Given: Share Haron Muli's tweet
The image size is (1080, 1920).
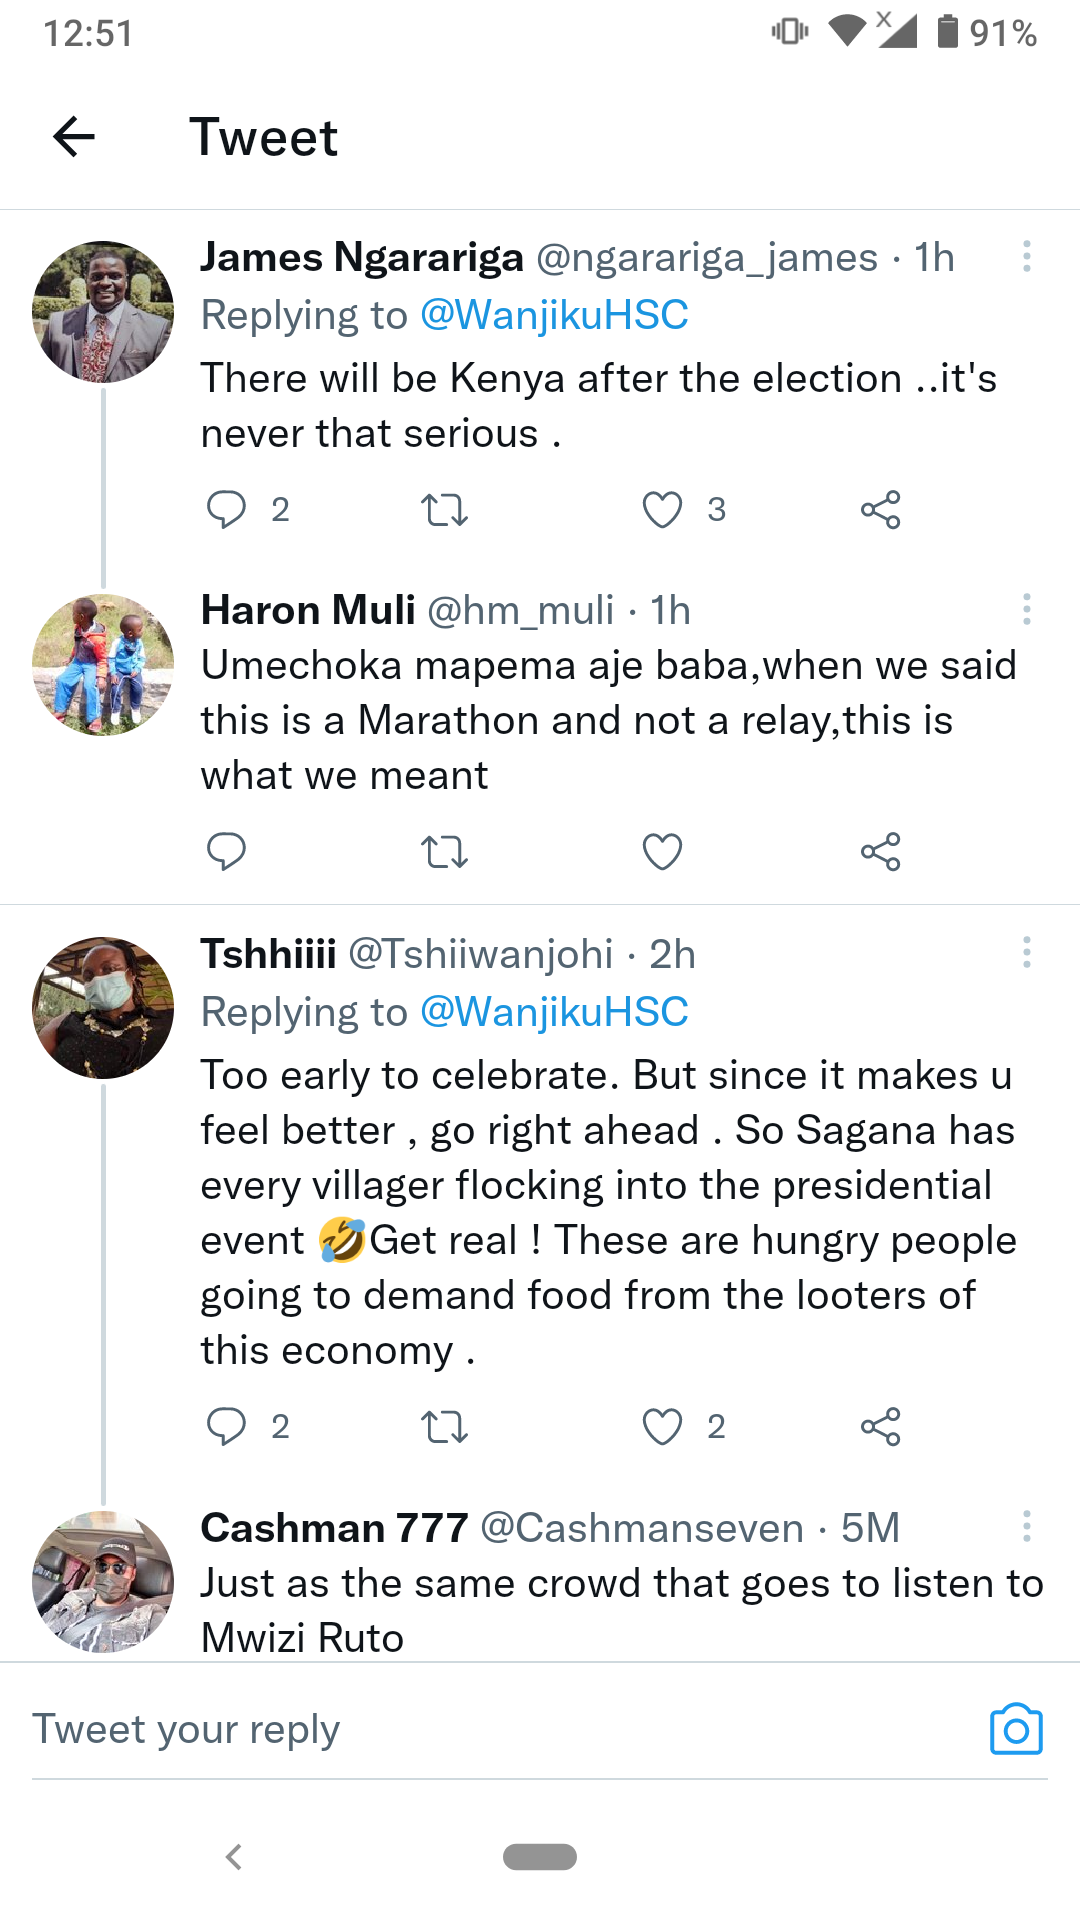Looking at the screenshot, I should click(880, 852).
